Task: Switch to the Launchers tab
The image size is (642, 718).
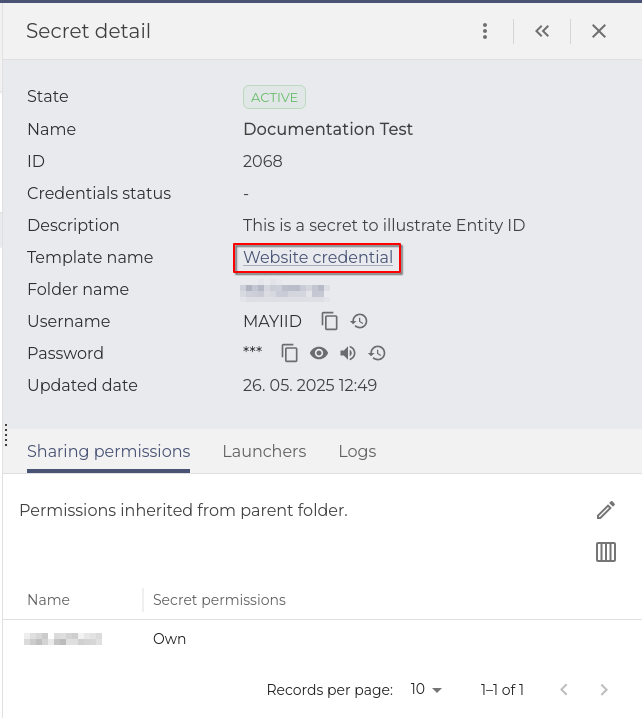Action: 264,451
